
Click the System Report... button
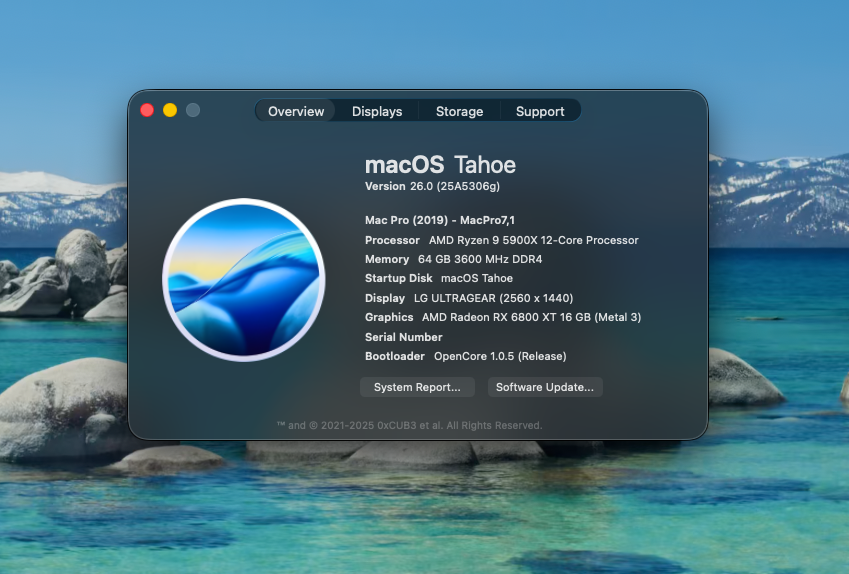point(417,387)
